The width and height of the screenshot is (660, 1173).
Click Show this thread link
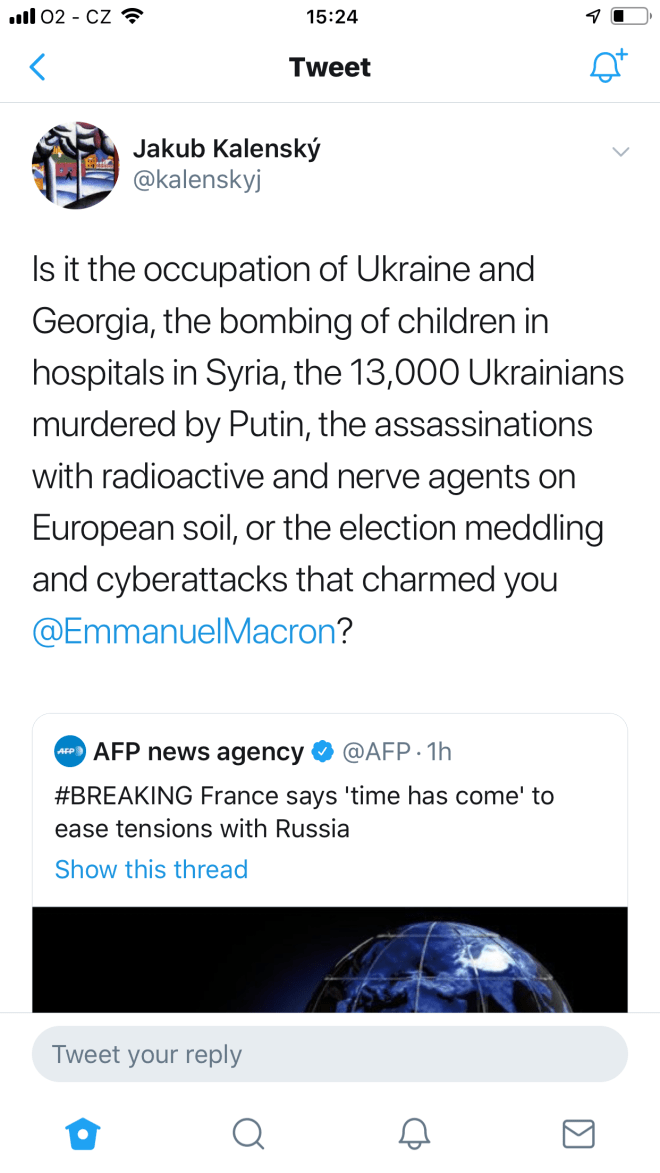151,869
